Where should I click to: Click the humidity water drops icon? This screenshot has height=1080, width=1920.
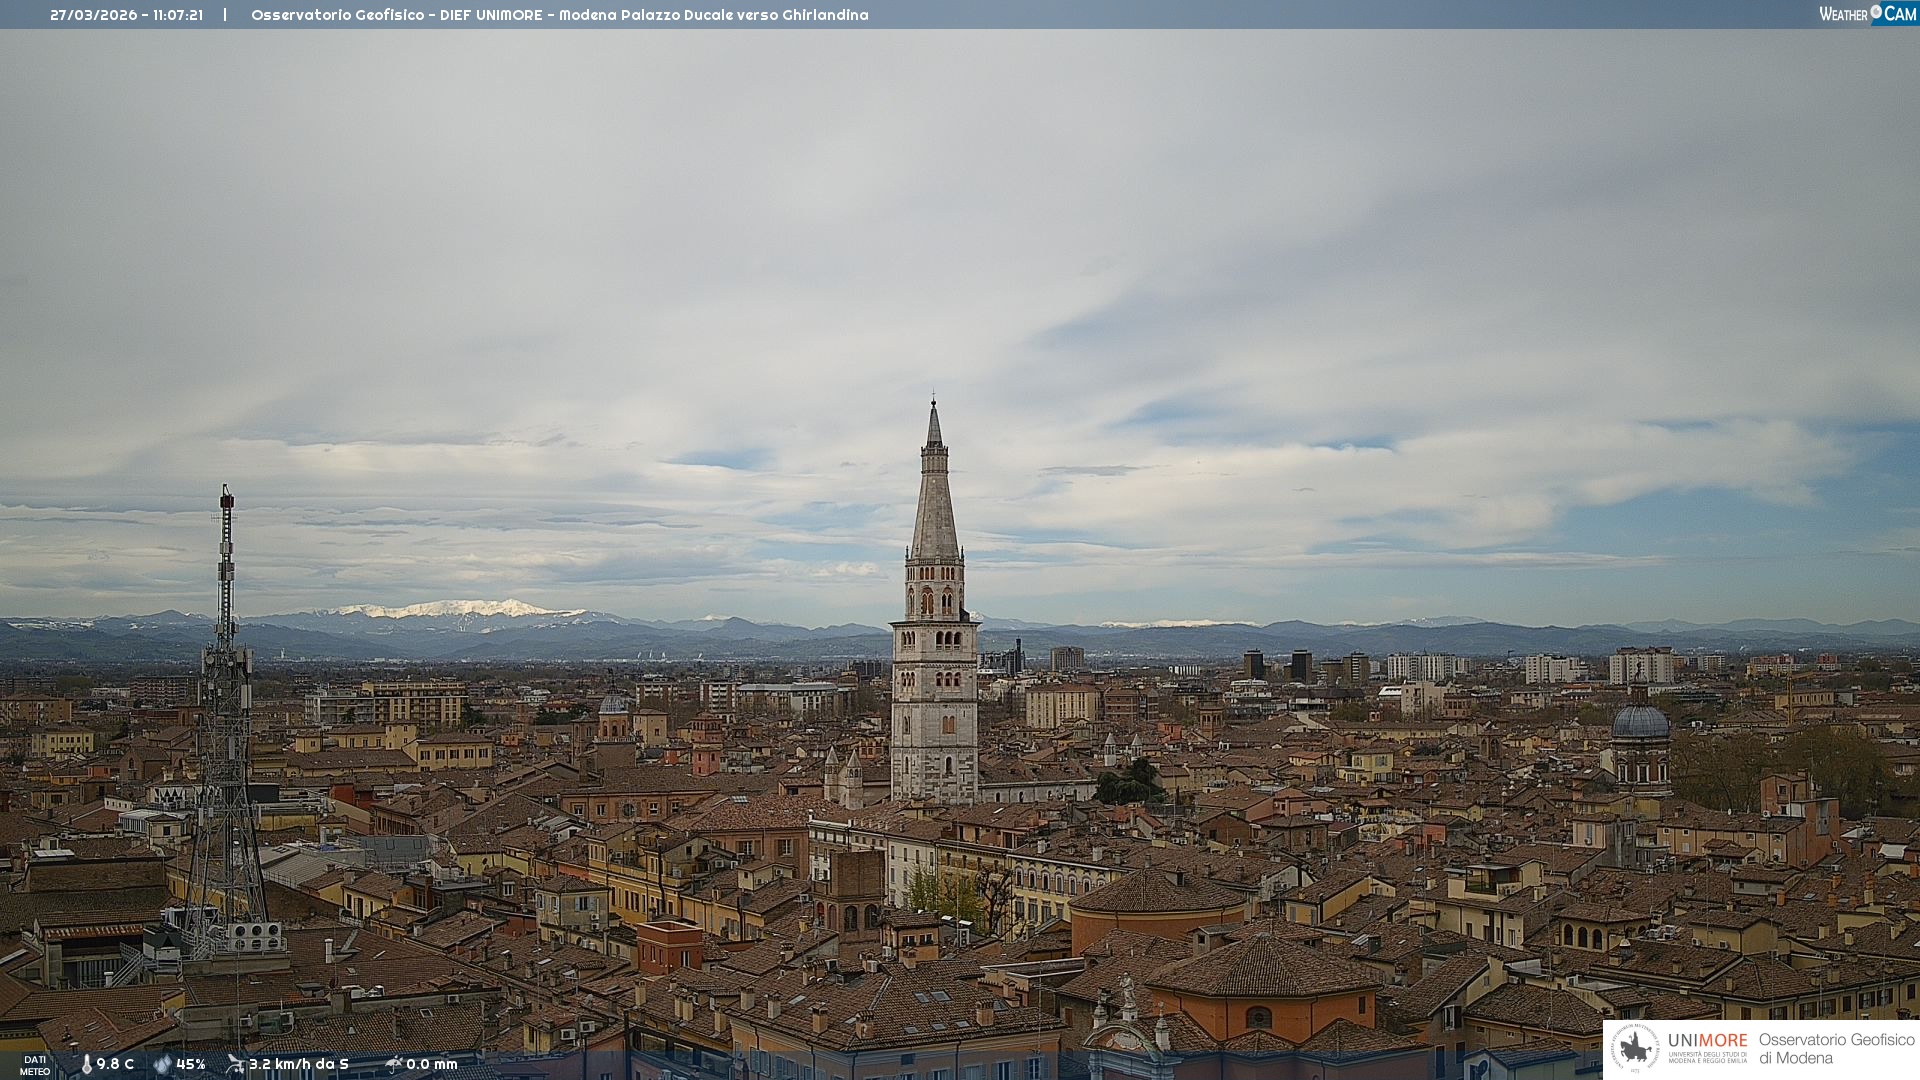(163, 1064)
